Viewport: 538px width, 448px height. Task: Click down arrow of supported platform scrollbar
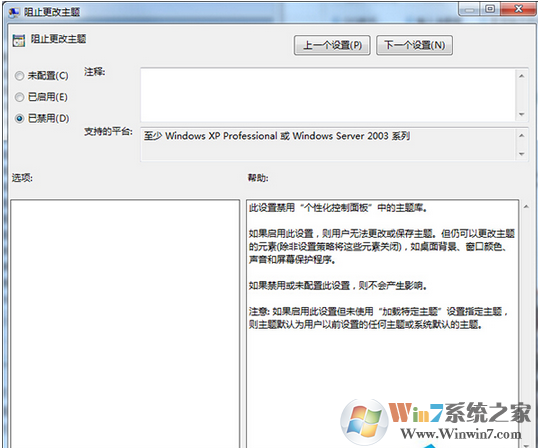pyautogui.click(x=522, y=154)
